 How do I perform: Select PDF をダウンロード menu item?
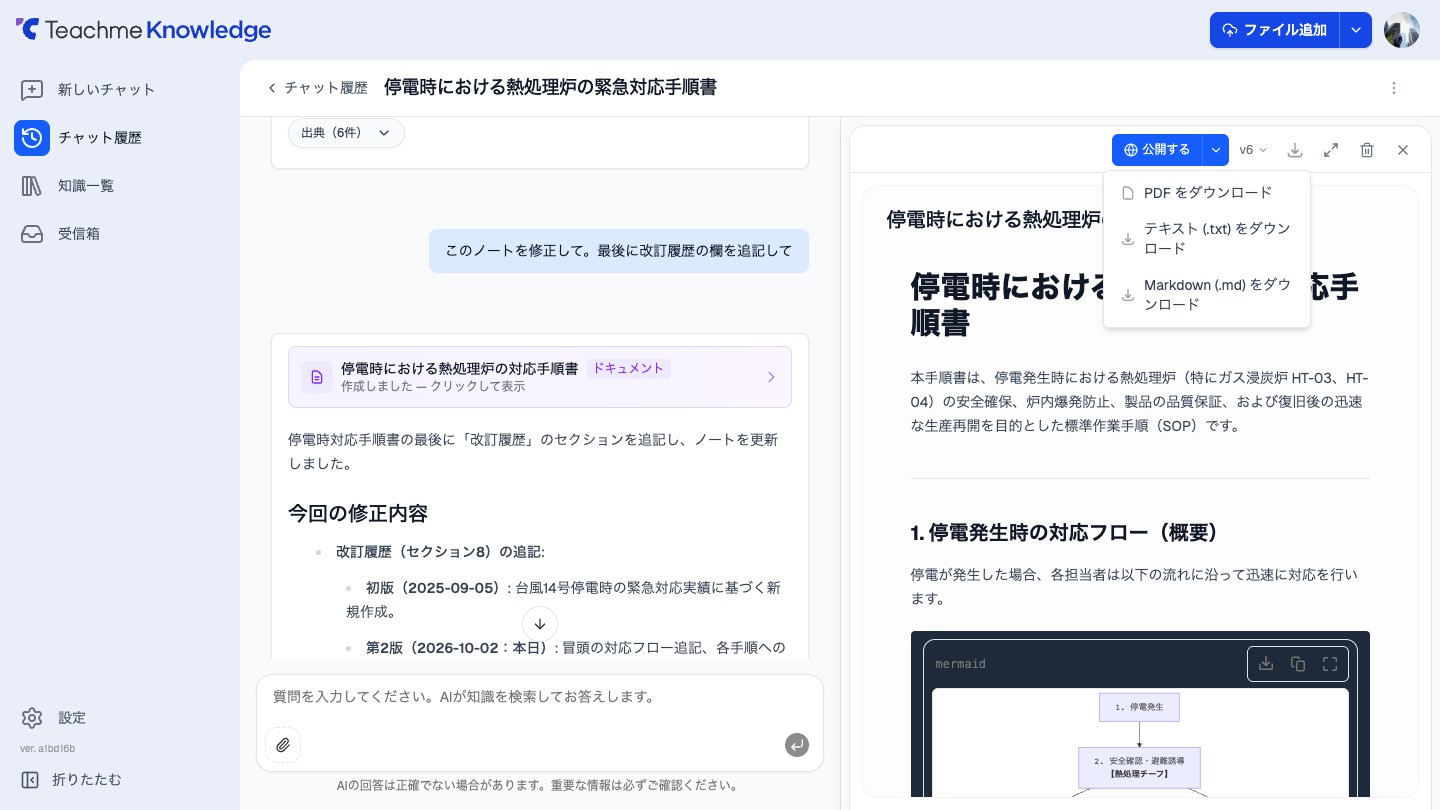coord(1207,193)
